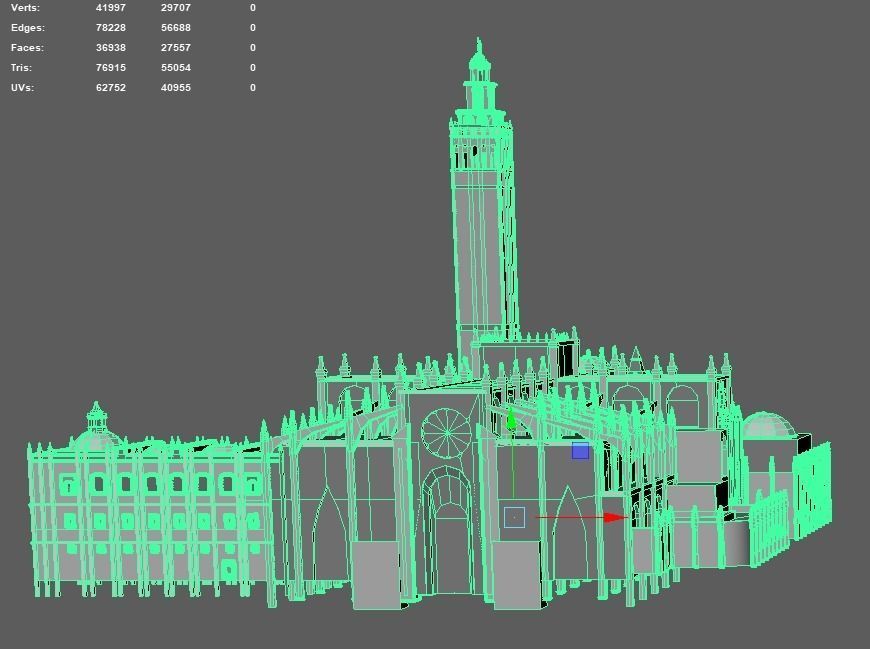Click the Edges value 56688
Image resolution: width=870 pixels, height=649 pixels.
coord(175,28)
